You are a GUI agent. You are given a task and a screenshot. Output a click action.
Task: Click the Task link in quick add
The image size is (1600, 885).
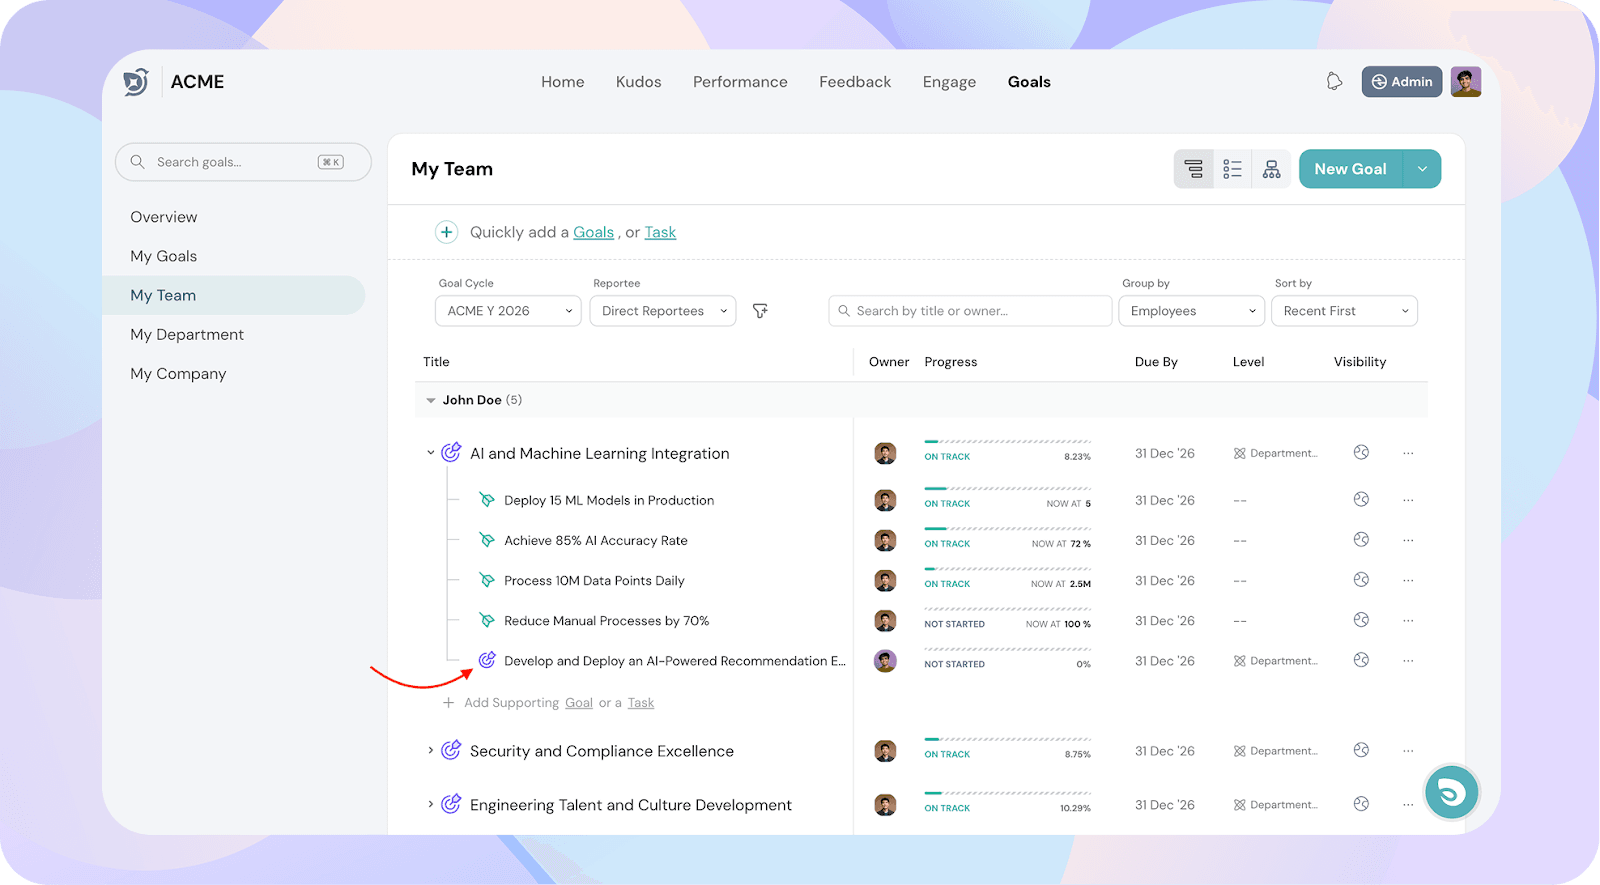pyautogui.click(x=660, y=232)
